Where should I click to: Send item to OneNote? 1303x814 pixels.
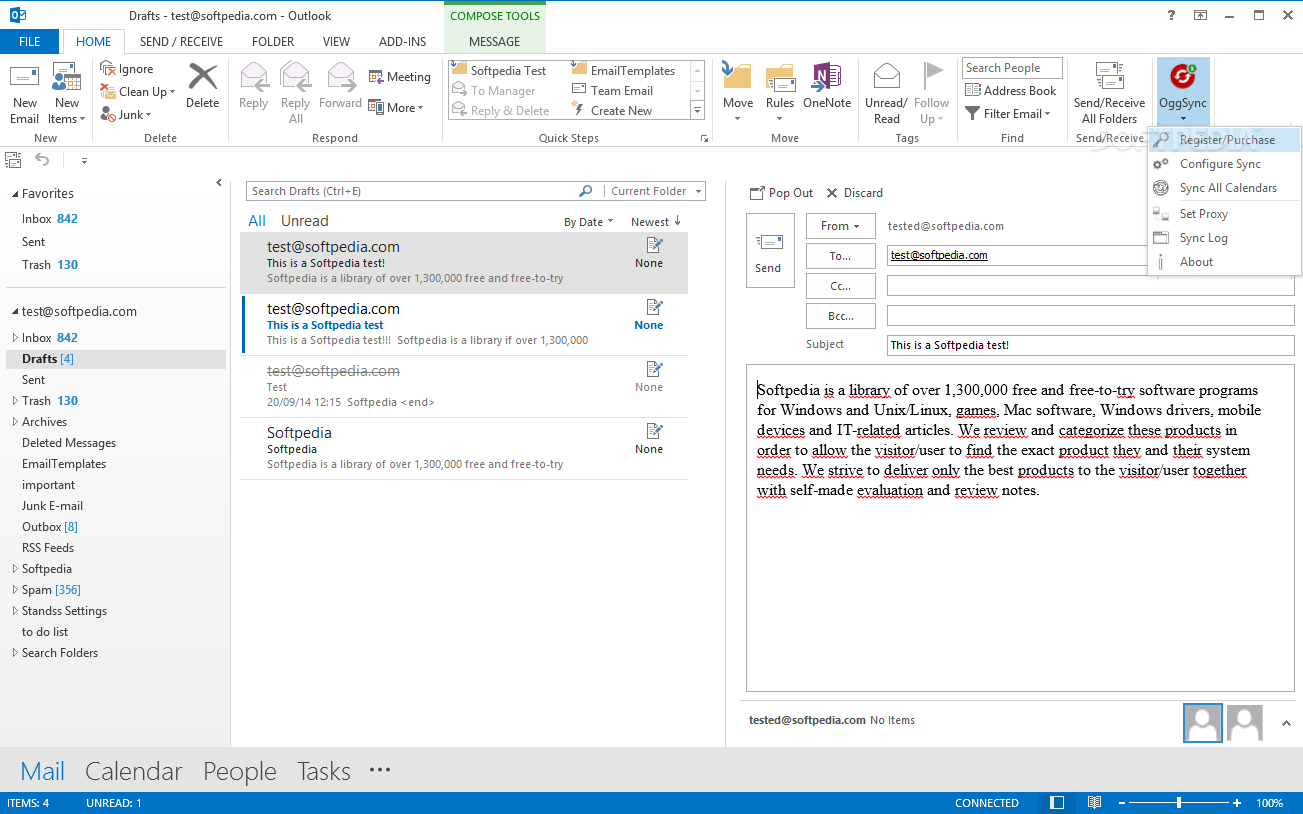coord(826,86)
